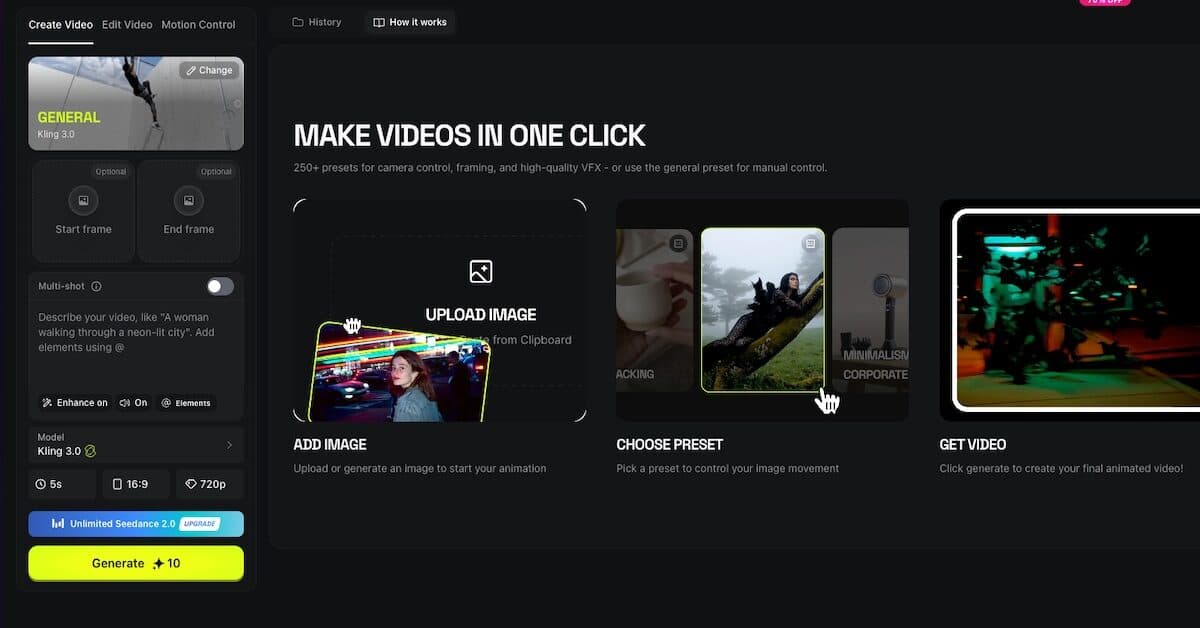Viewport: 1200px width, 628px height.
Task: Toggle the Enhance on option
Action: [x=74, y=403]
